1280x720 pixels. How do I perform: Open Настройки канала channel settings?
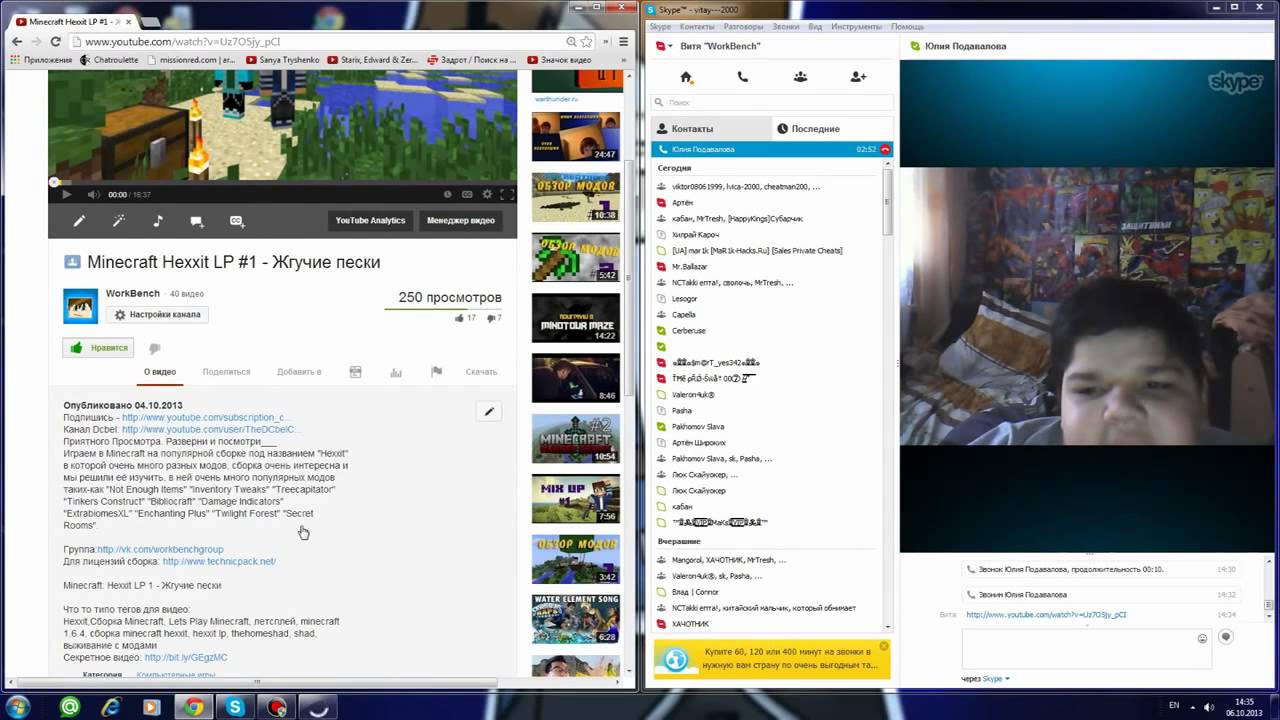[x=157, y=314]
